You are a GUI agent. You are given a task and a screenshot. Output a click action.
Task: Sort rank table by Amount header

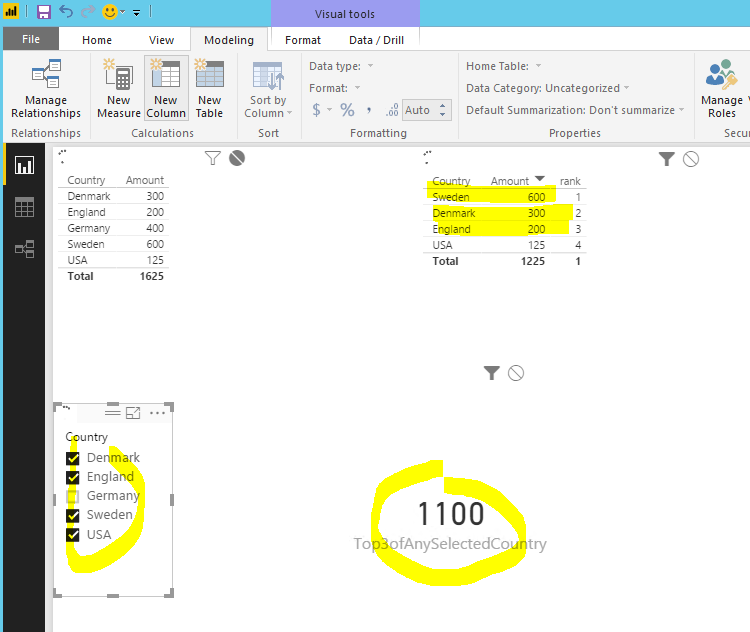pos(510,181)
